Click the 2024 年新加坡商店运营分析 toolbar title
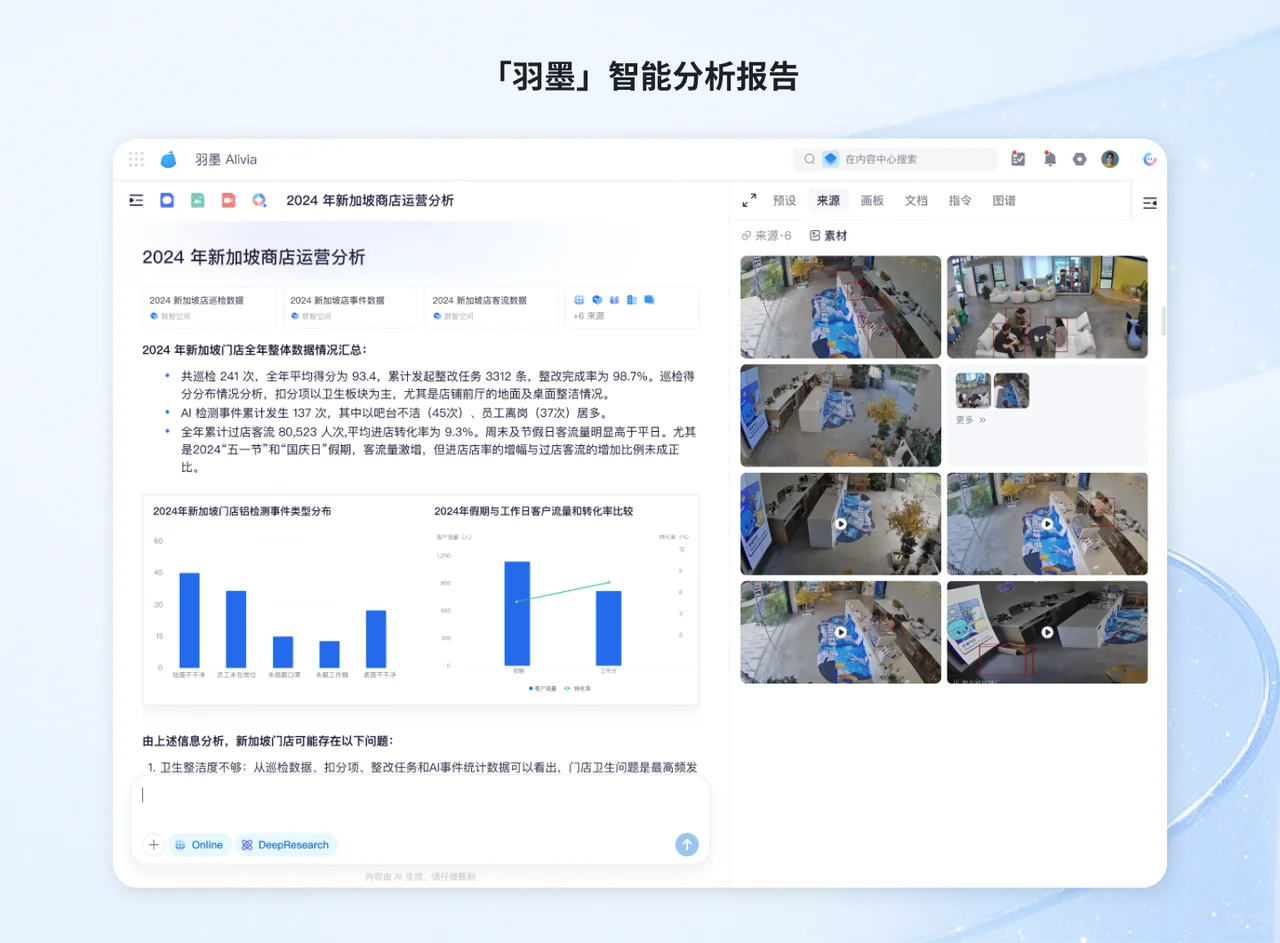 370,200
